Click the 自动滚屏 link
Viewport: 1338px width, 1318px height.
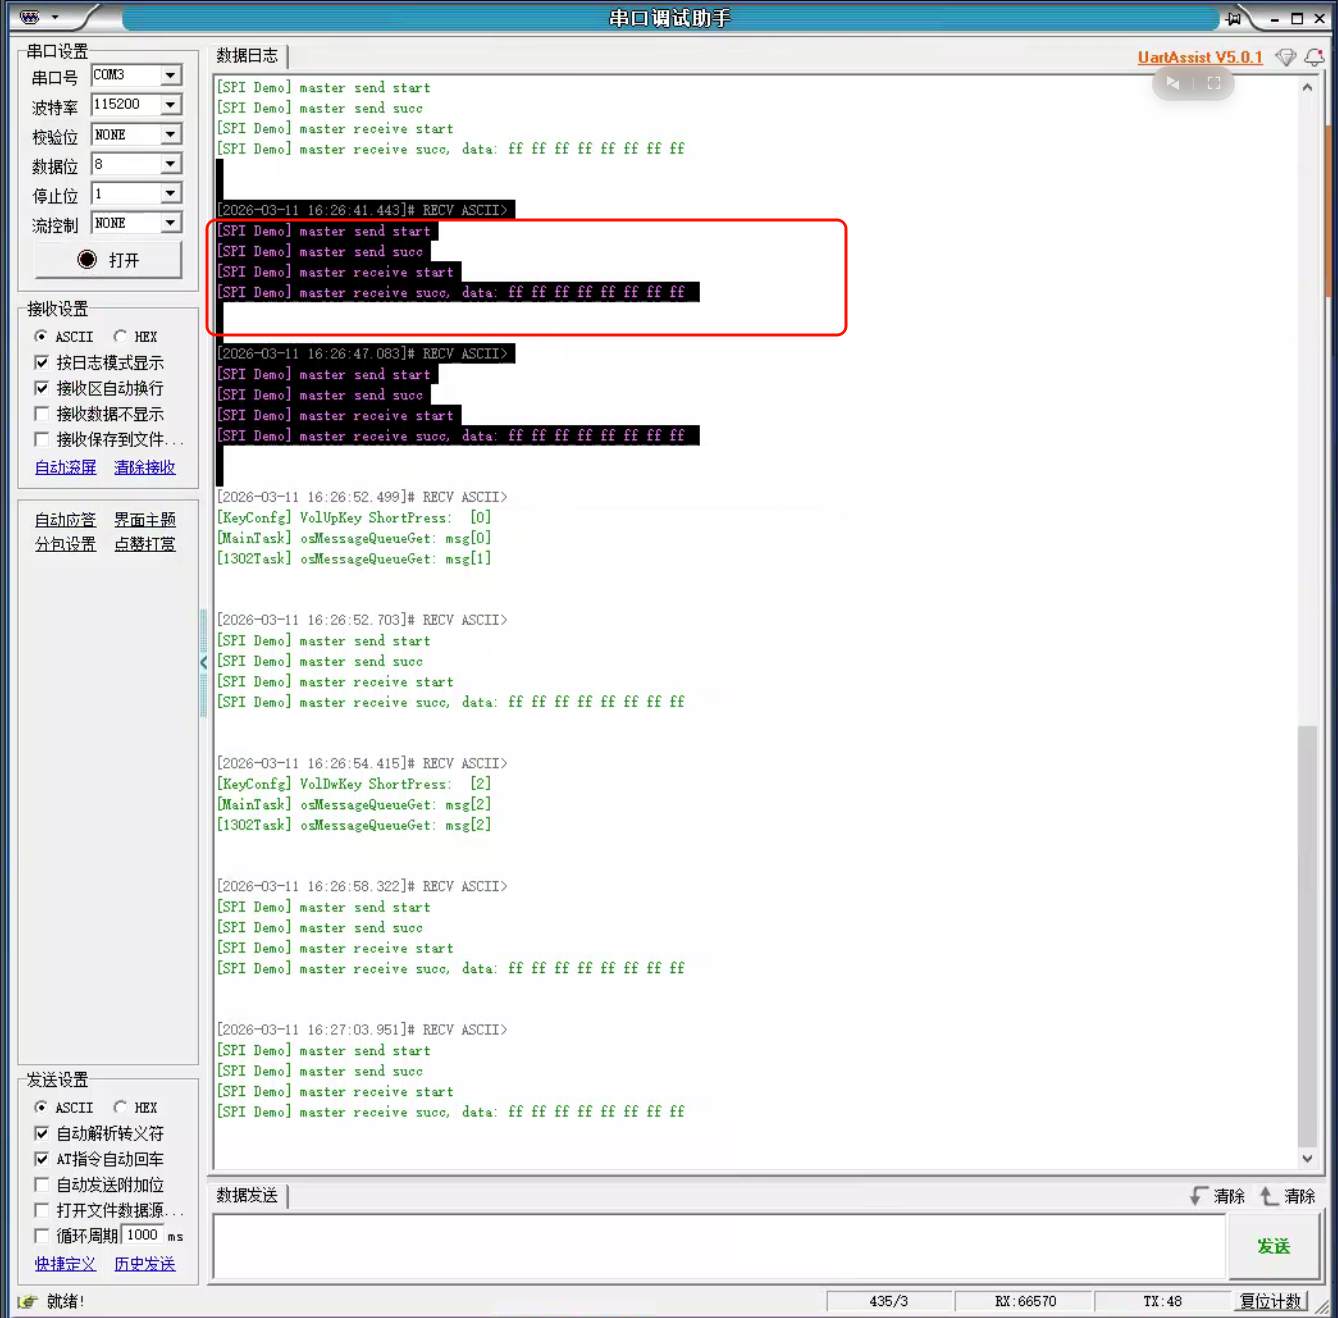pos(66,467)
